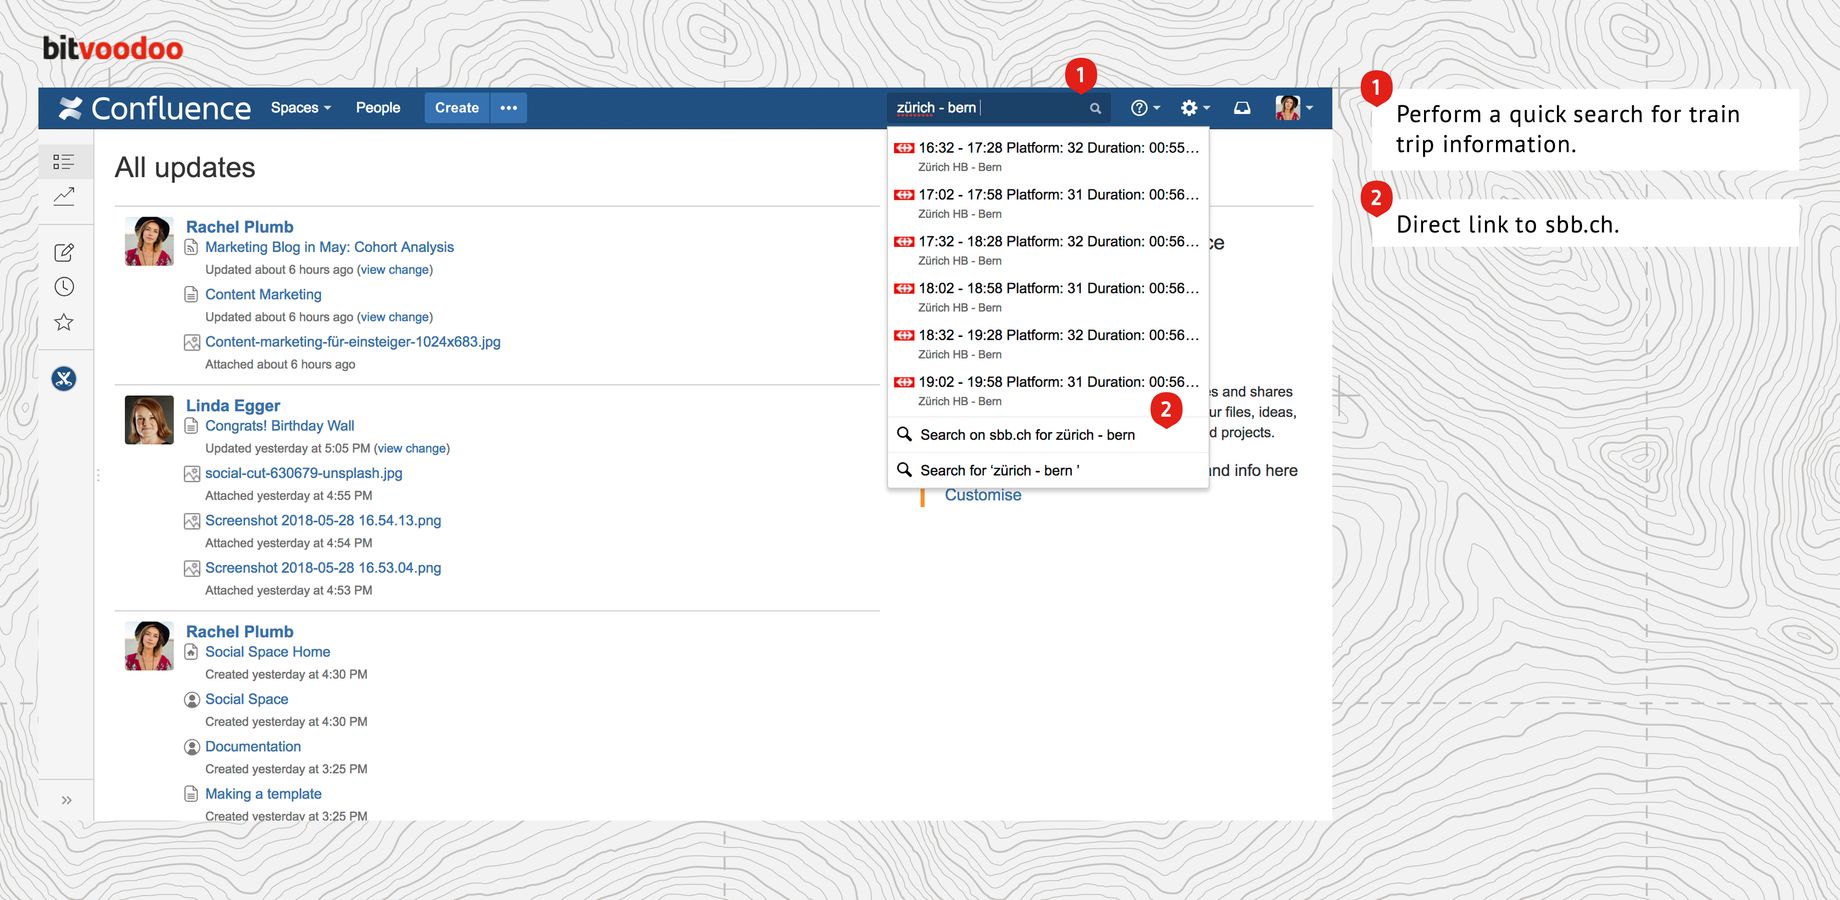Click view change under Content Marketing
This screenshot has width=1840, height=900.
click(395, 317)
